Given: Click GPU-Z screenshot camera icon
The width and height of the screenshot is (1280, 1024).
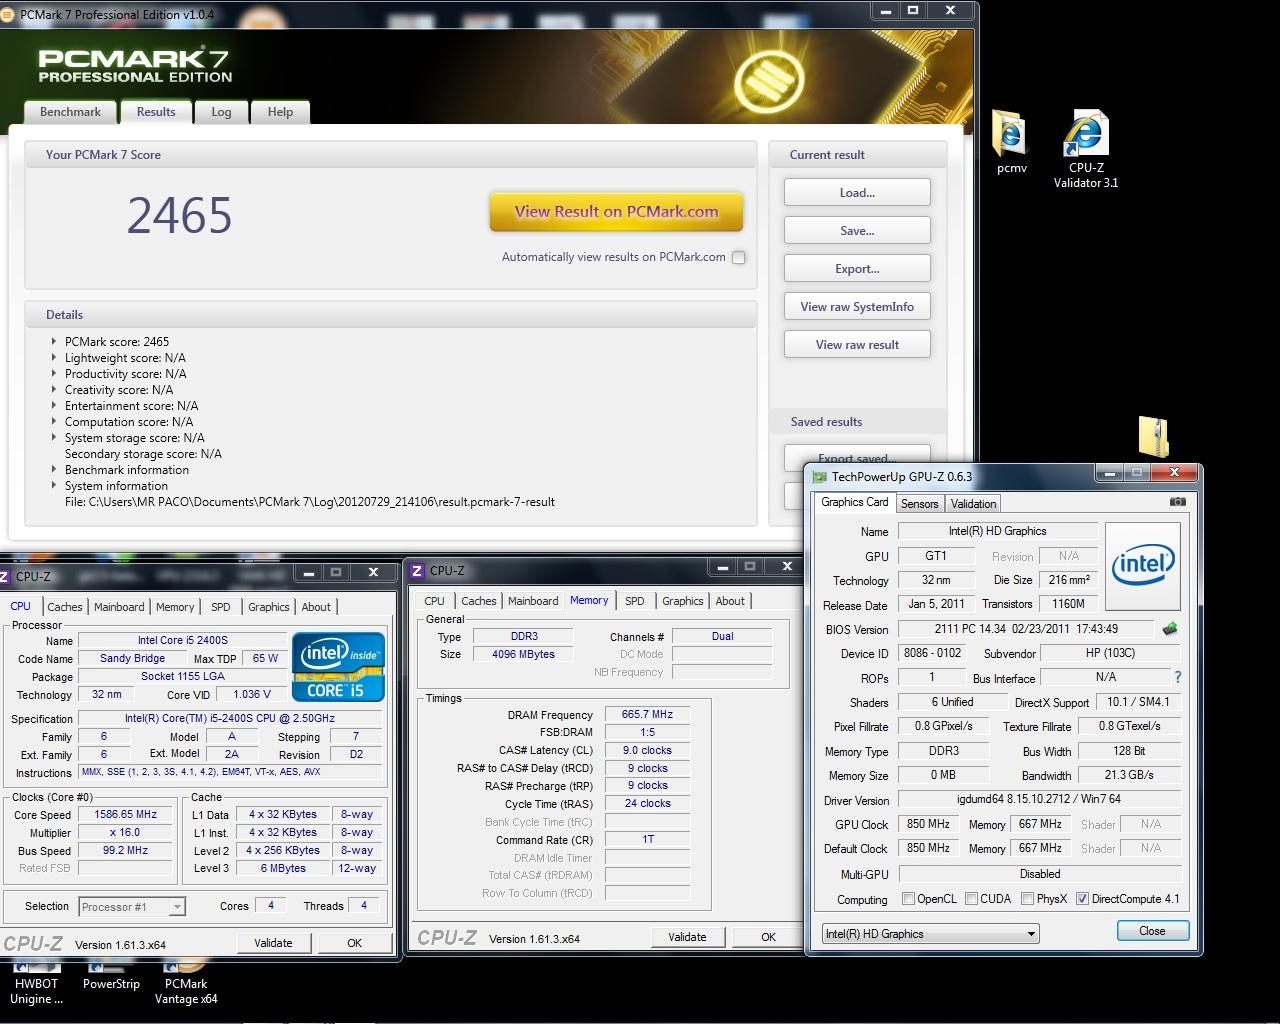Looking at the screenshot, I should pos(1177,502).
